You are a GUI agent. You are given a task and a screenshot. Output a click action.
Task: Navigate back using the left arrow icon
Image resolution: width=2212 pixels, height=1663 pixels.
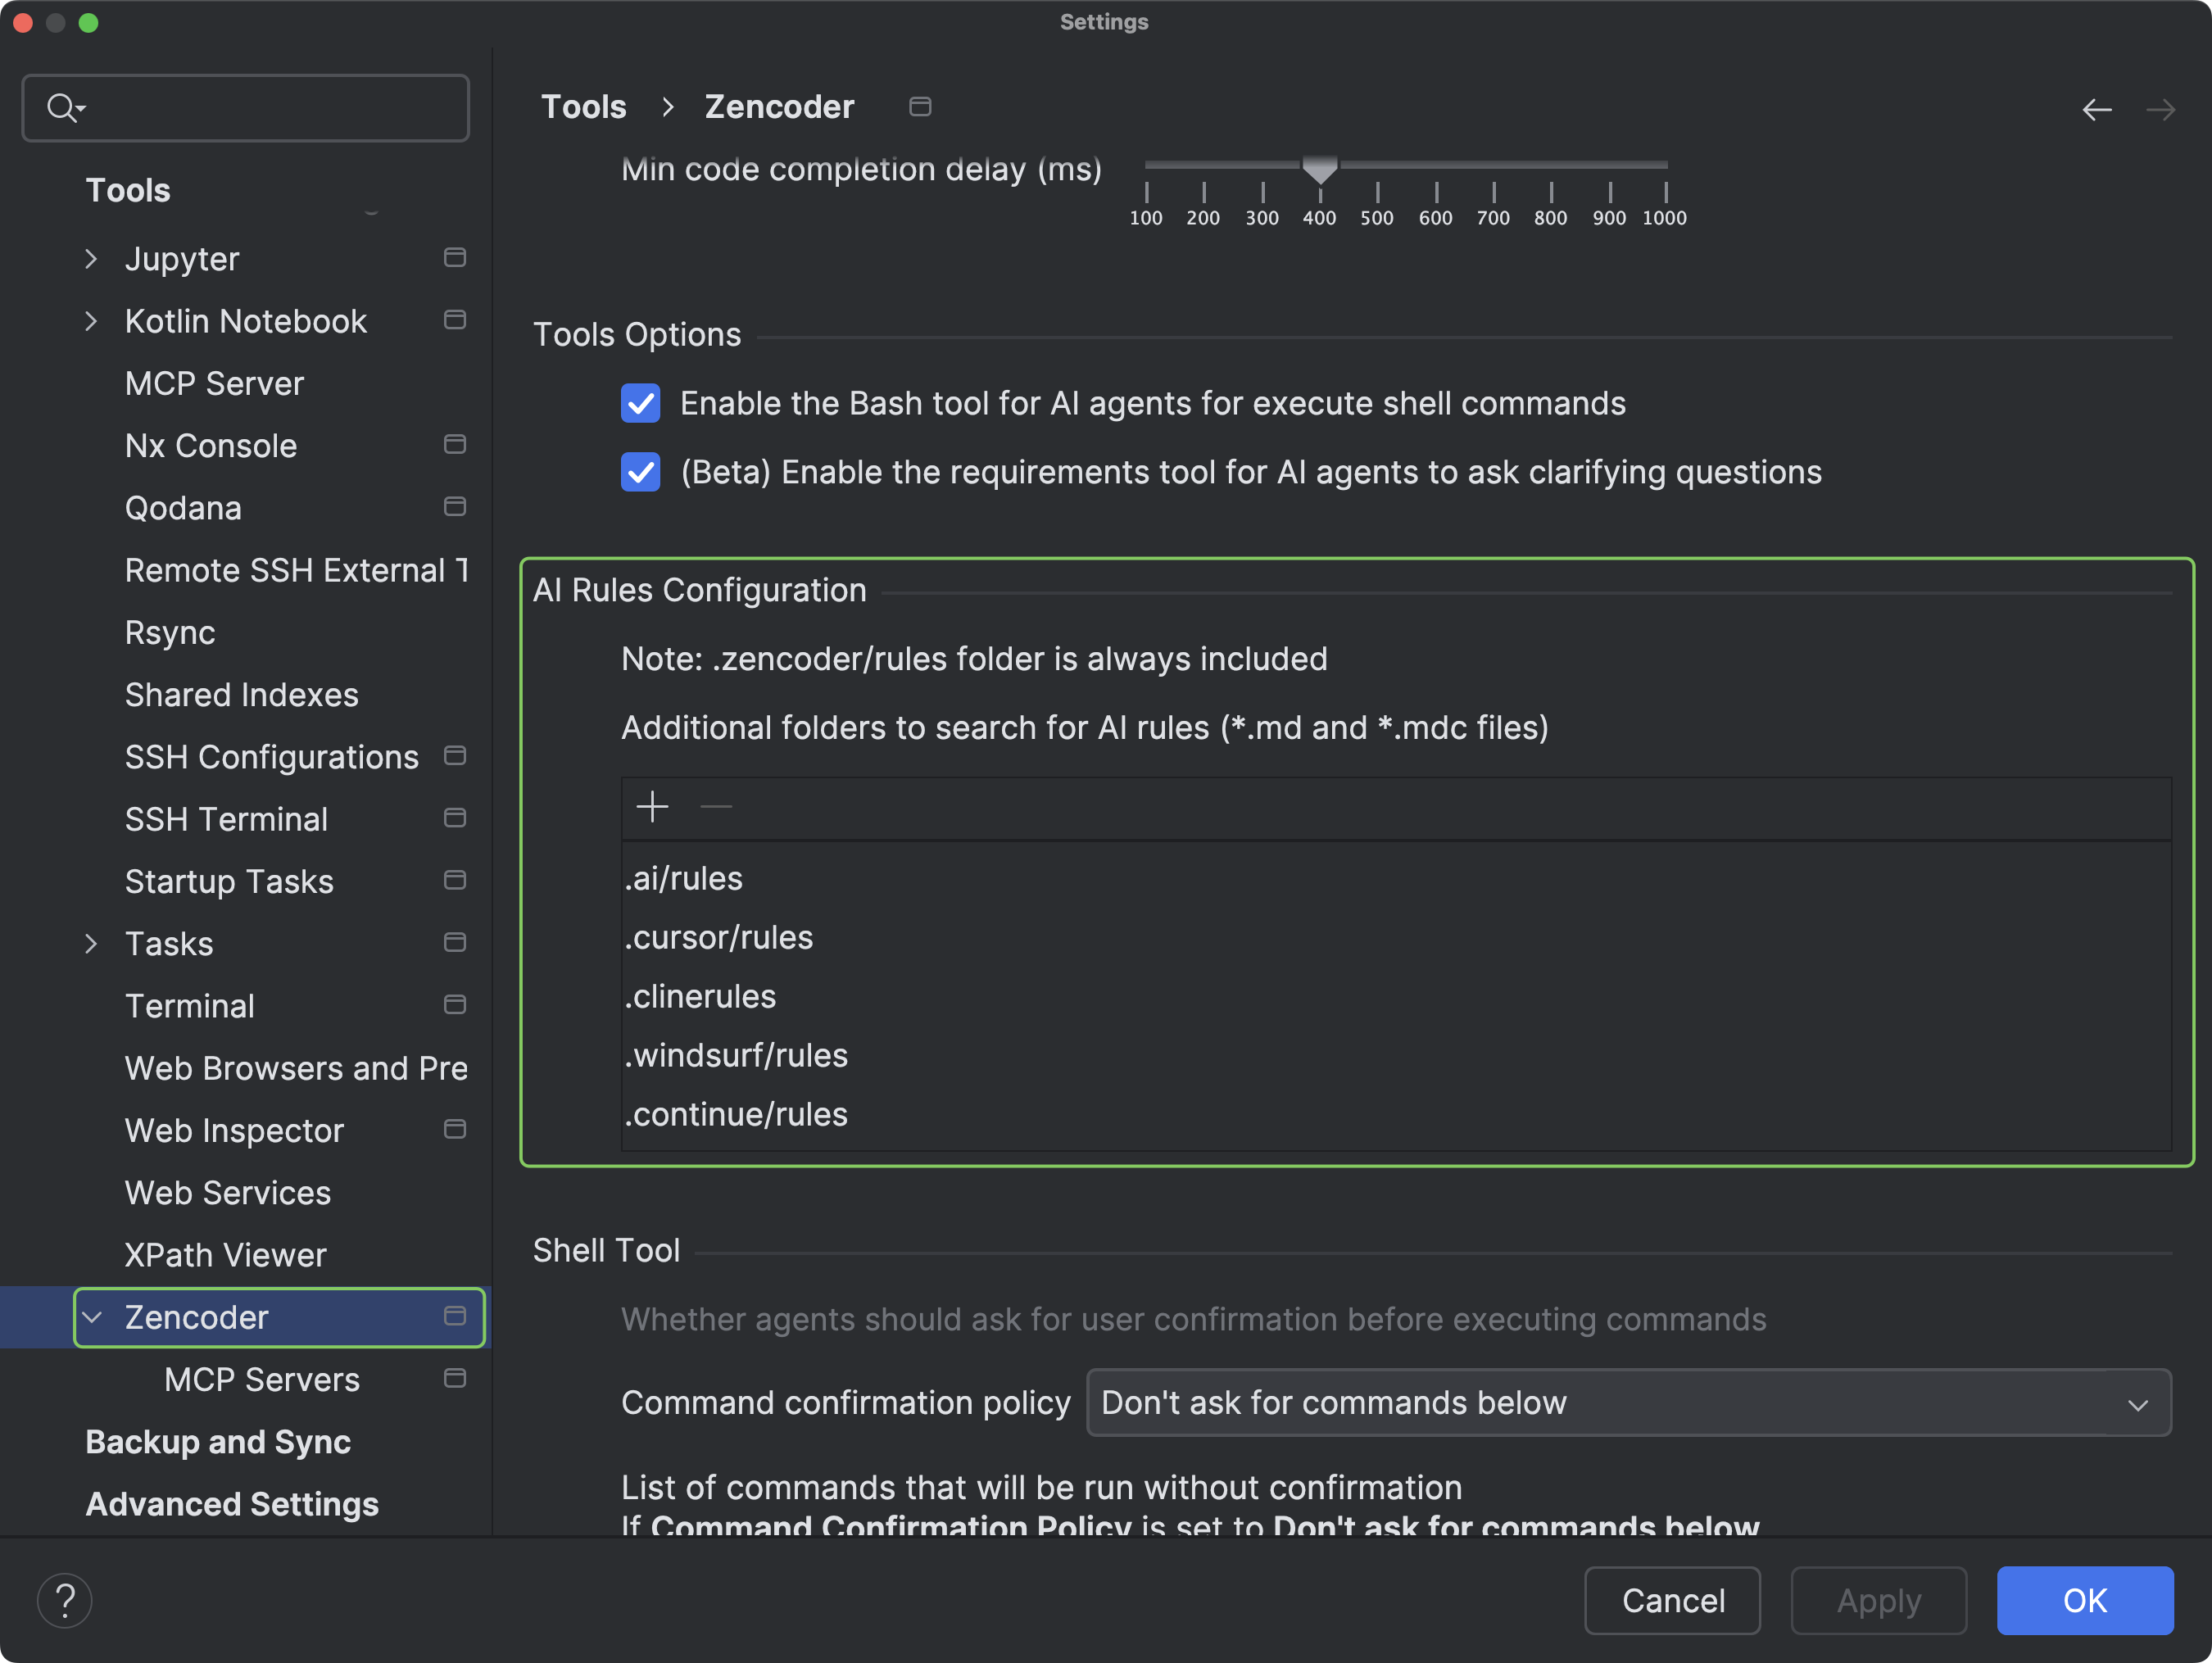coord(2097,110)
